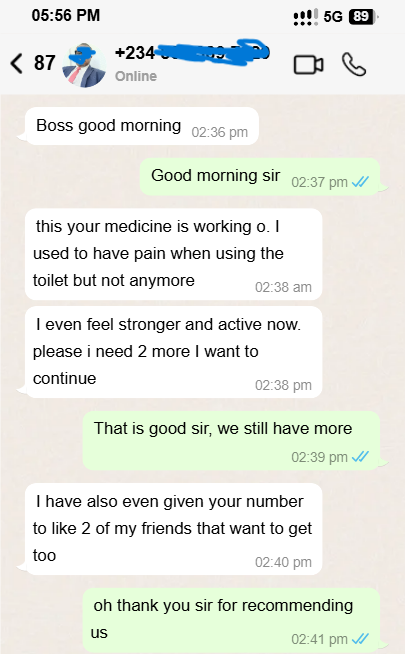Start a voice call using phone icon
The height and width of the screenshot is (654, 405).
click(354, 64)
